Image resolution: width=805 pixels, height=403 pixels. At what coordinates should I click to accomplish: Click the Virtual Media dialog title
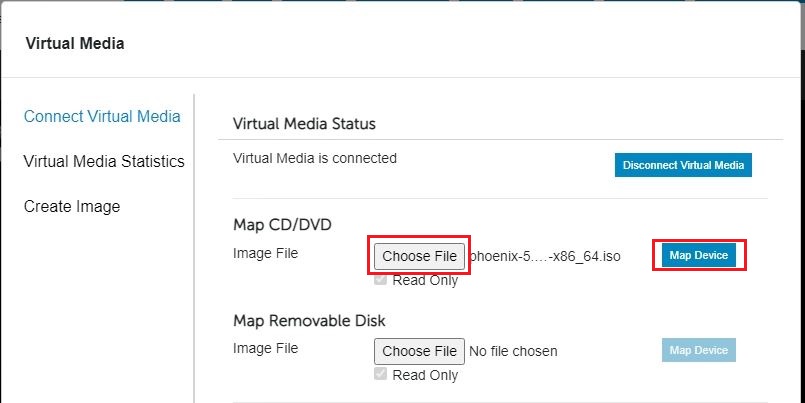click(74, 43)
